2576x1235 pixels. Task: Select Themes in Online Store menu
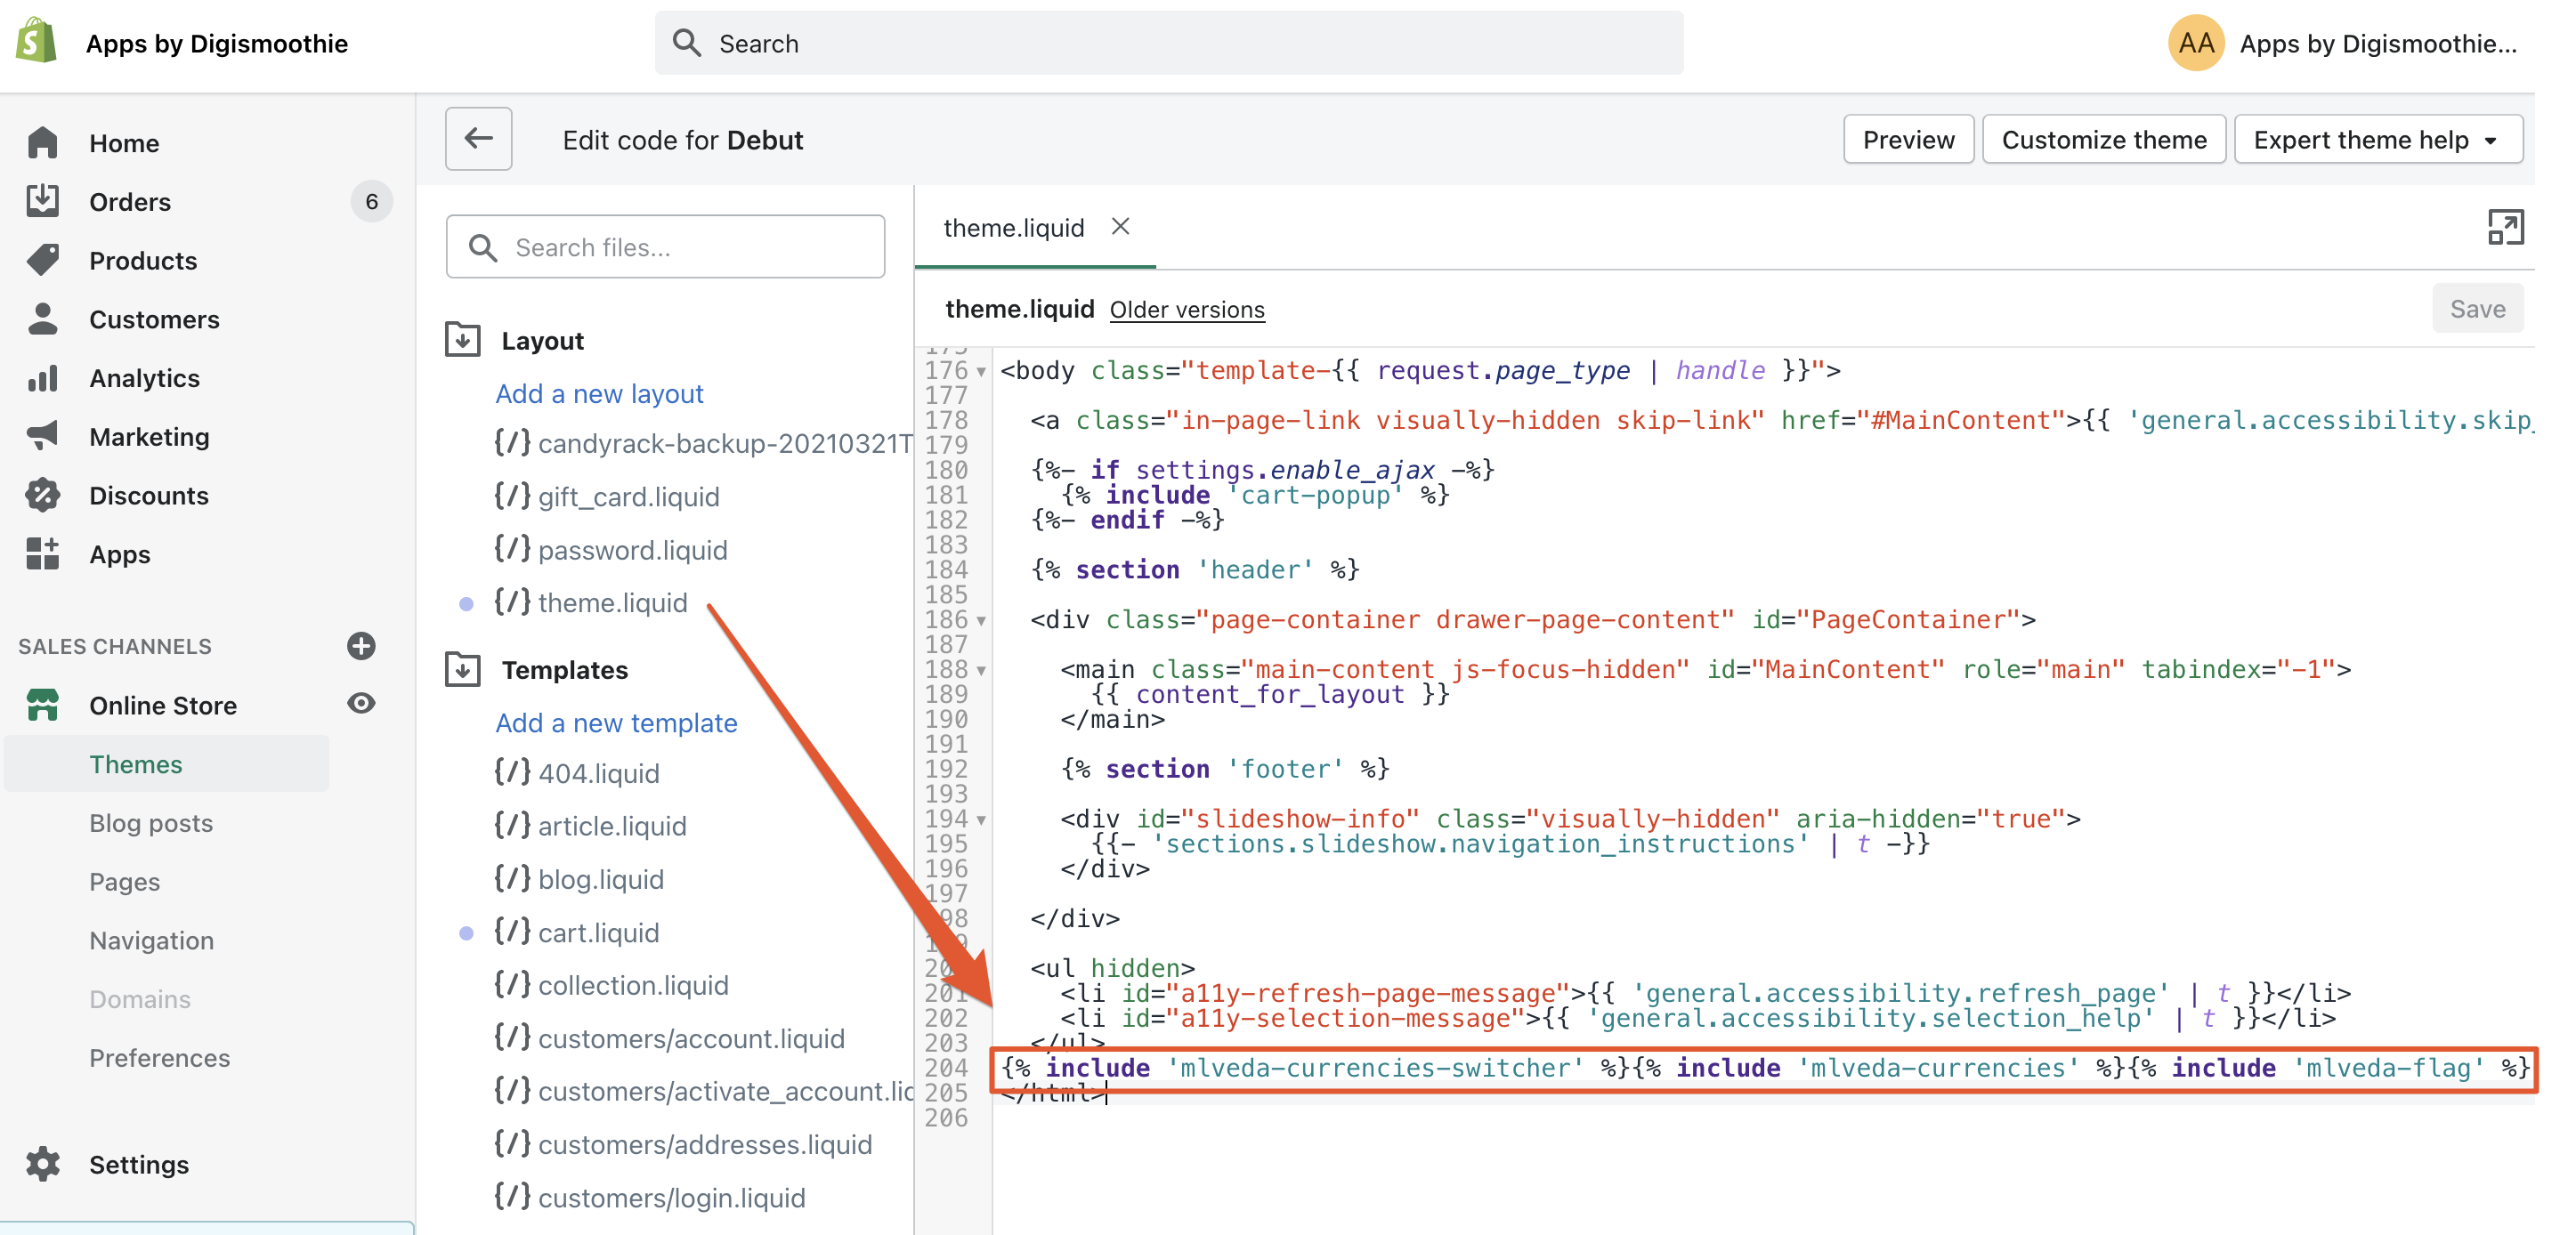(x=136, y=764)
